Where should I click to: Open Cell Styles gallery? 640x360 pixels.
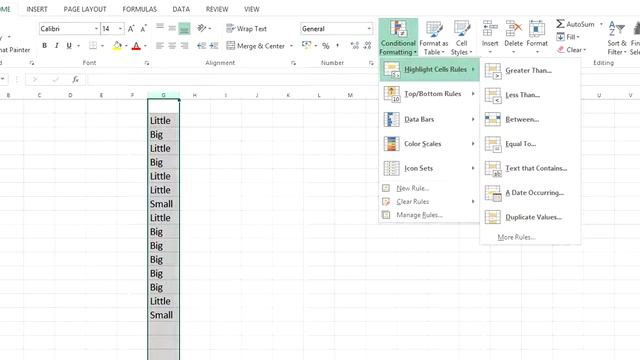point(462,38)
